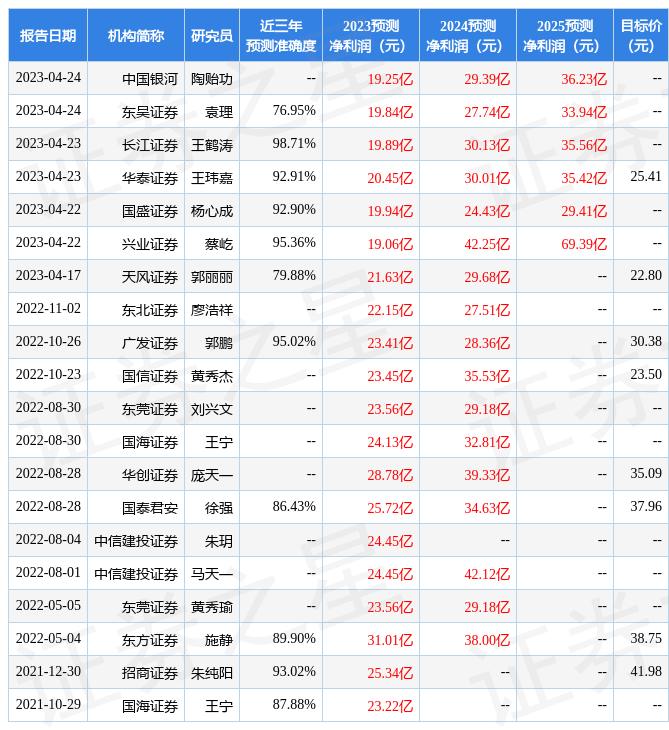Click target price 41.98
669x730 pixels.
click(646, 672)
